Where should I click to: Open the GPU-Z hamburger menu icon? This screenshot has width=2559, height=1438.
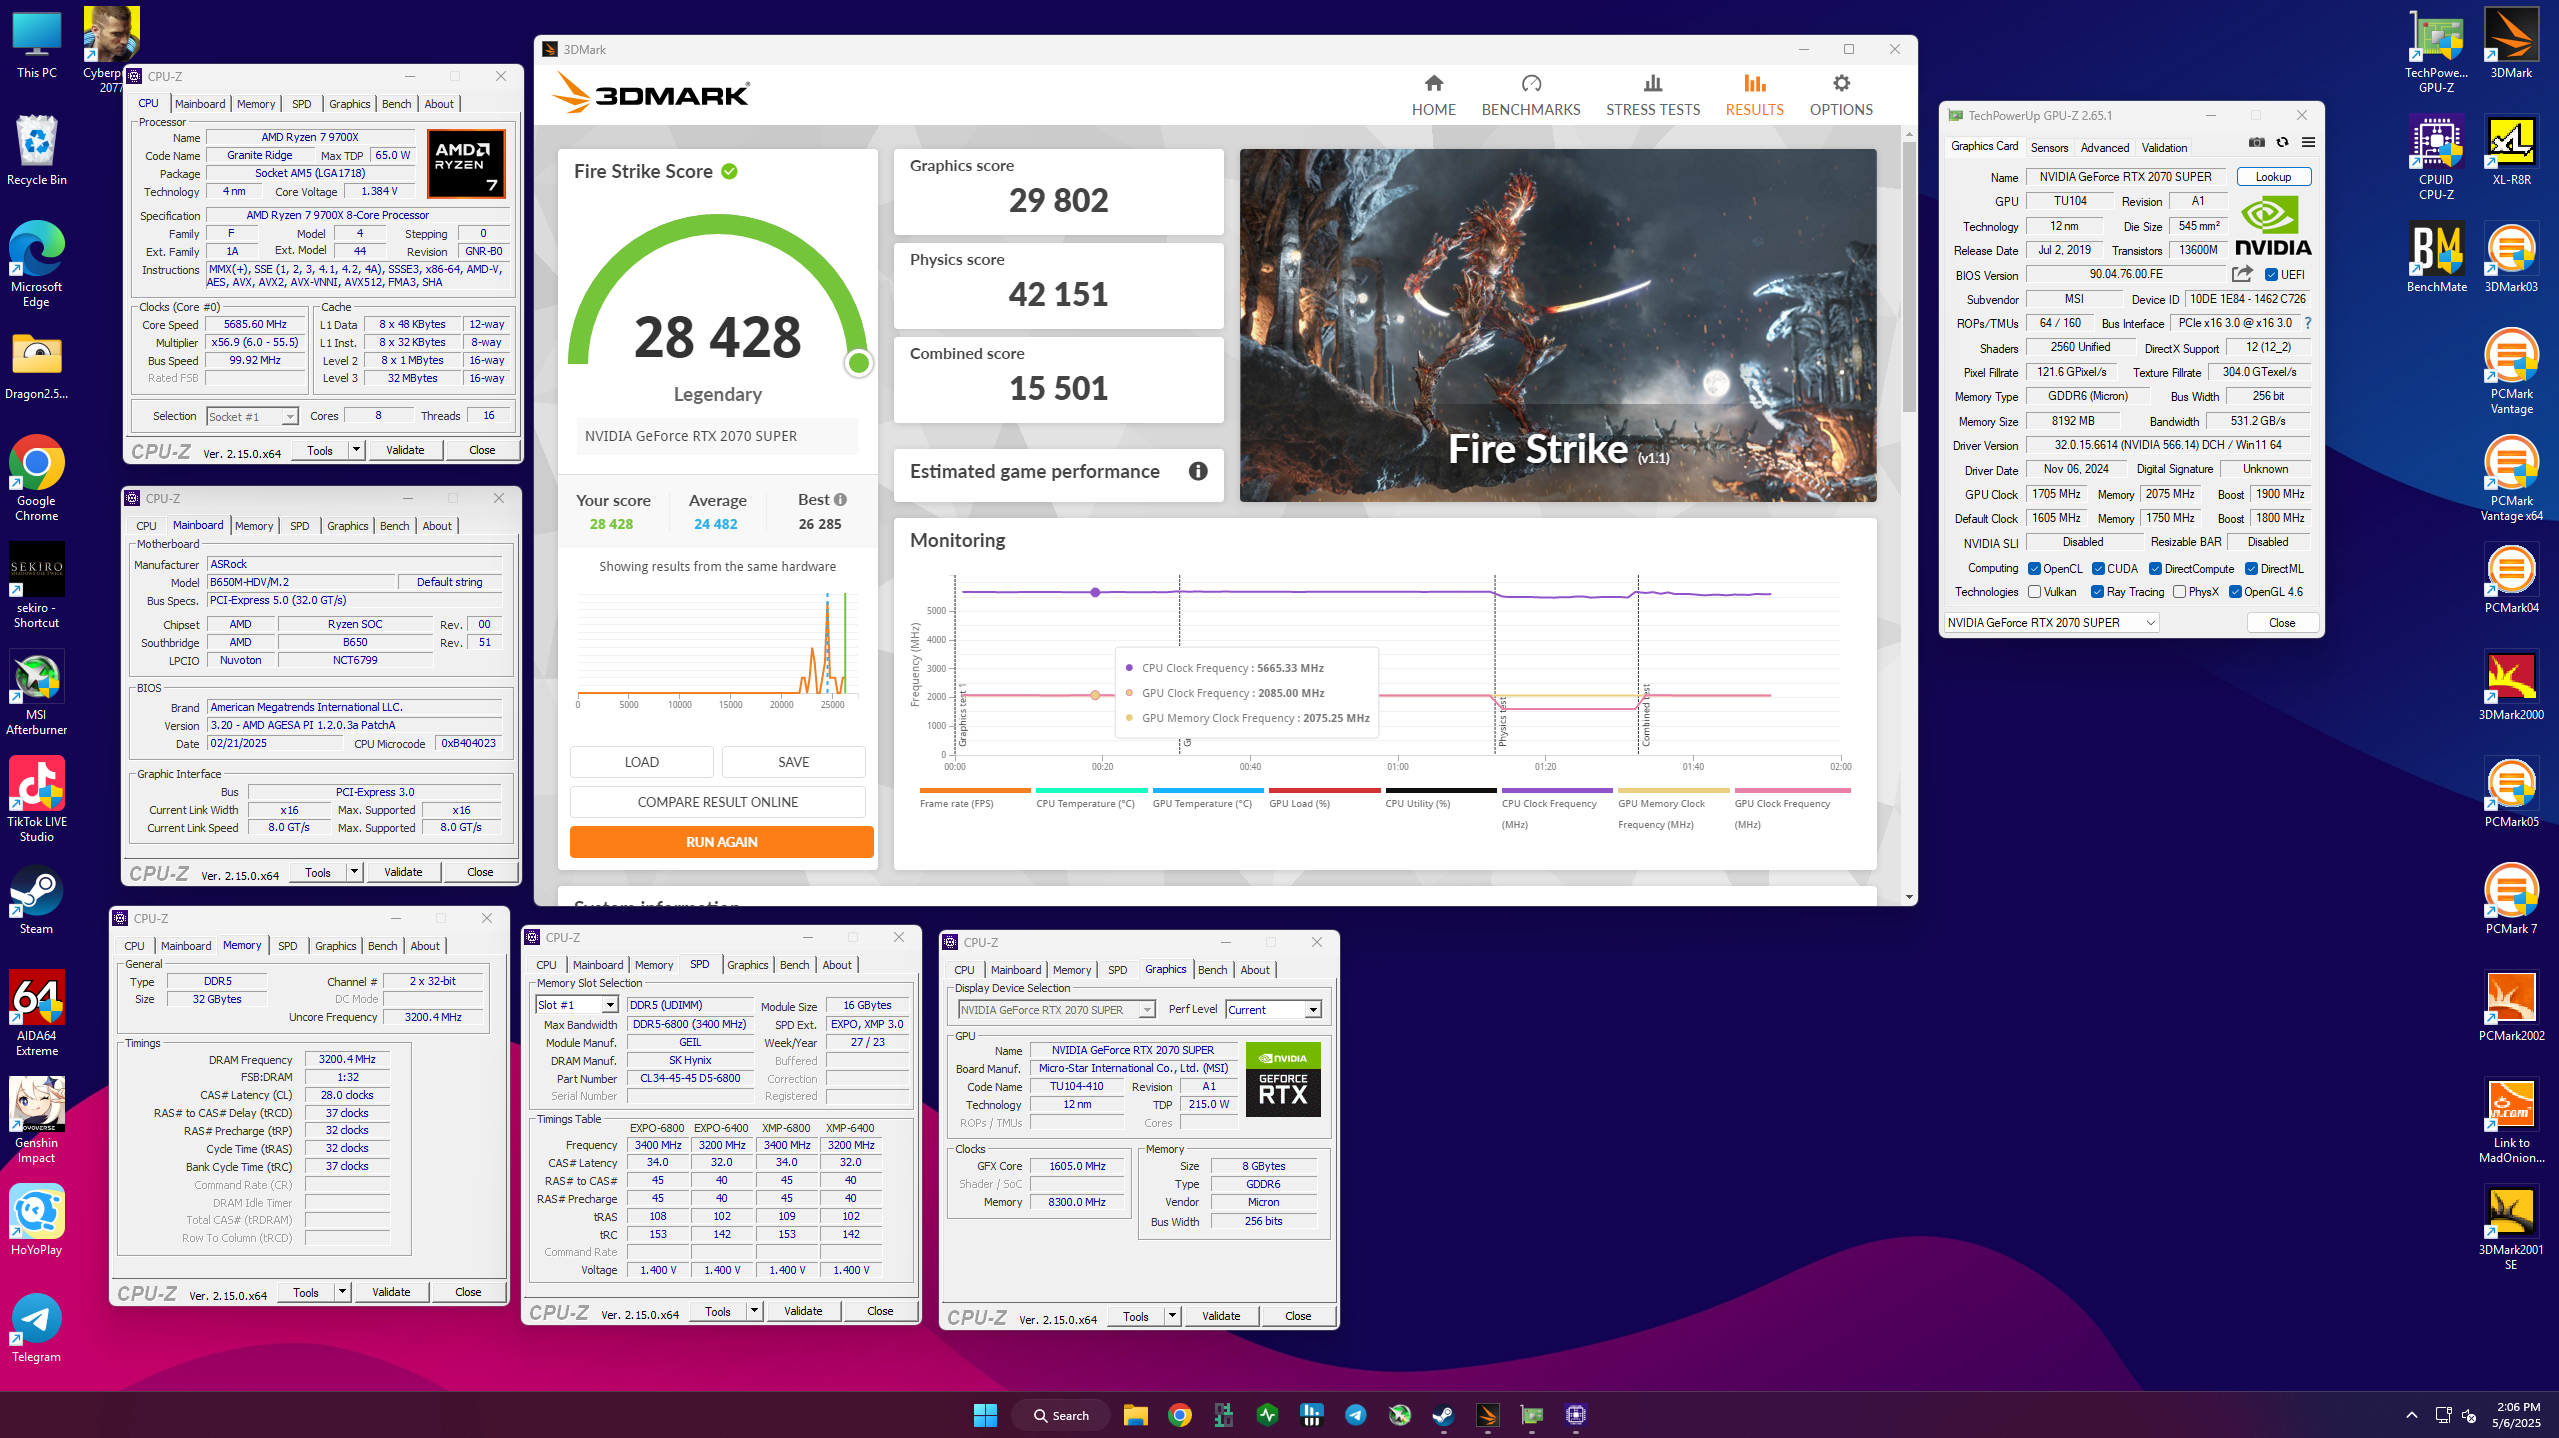pyautogui.click(x=2307, y=143)
